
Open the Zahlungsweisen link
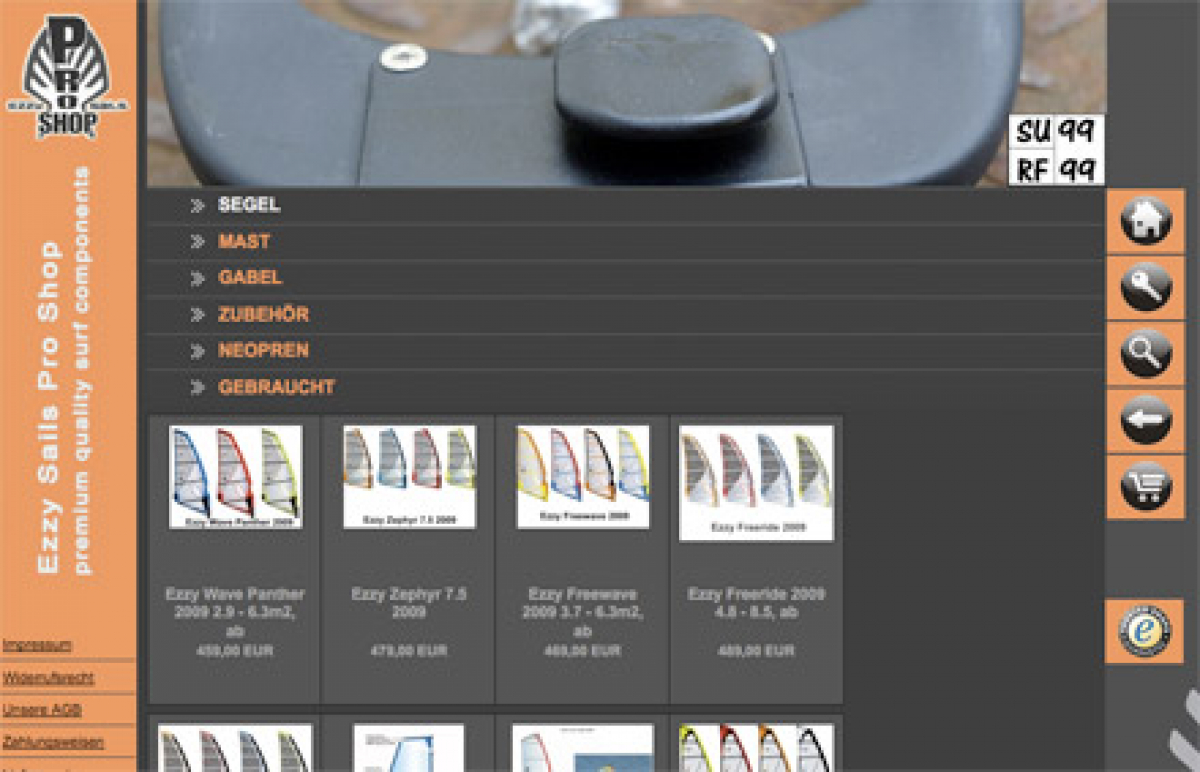coord(53,743)
